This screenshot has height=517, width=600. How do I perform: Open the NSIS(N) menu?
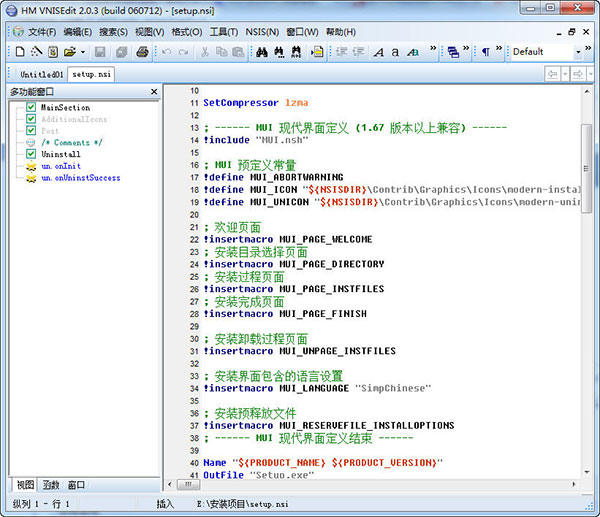click(263, 31)
